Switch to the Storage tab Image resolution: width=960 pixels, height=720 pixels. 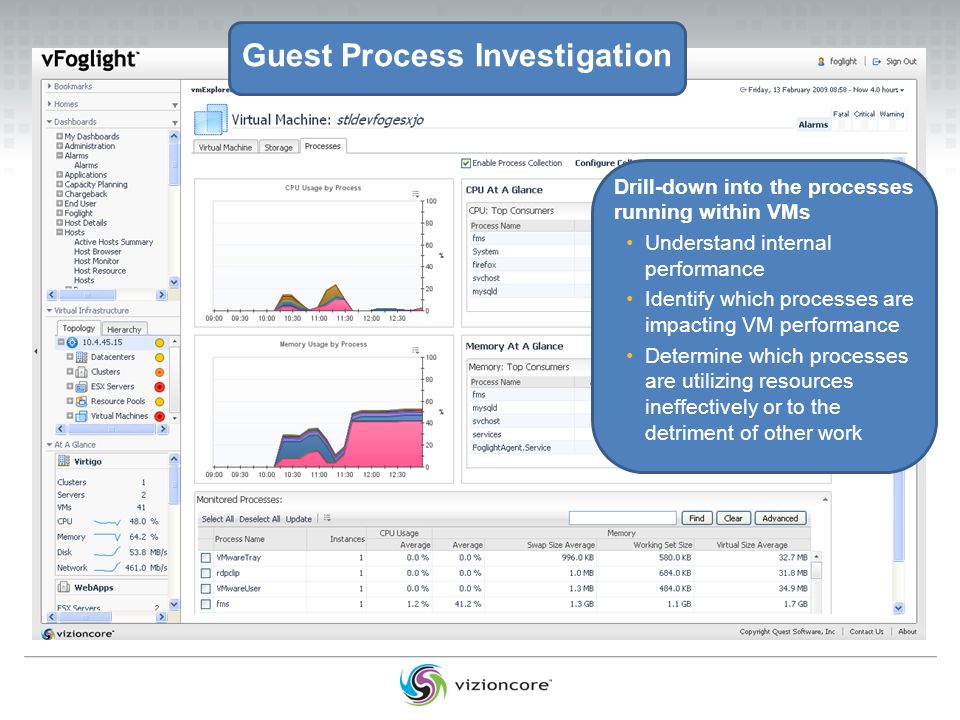(279, 147)
